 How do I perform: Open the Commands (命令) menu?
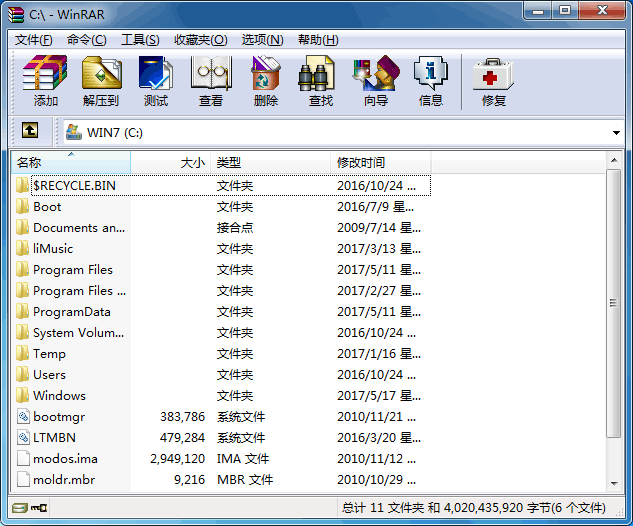coord(87,40)
